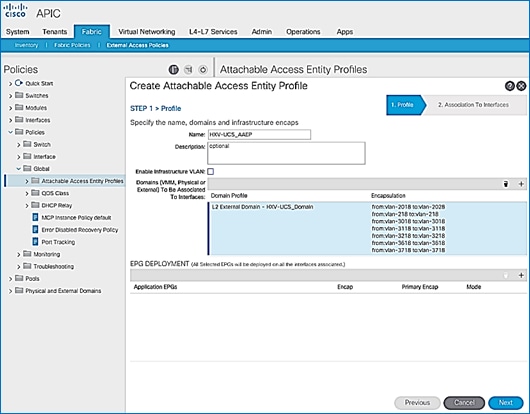Click the Application EPGs column header
Screen dimensions: 530x414
click(x=155, y=287)
